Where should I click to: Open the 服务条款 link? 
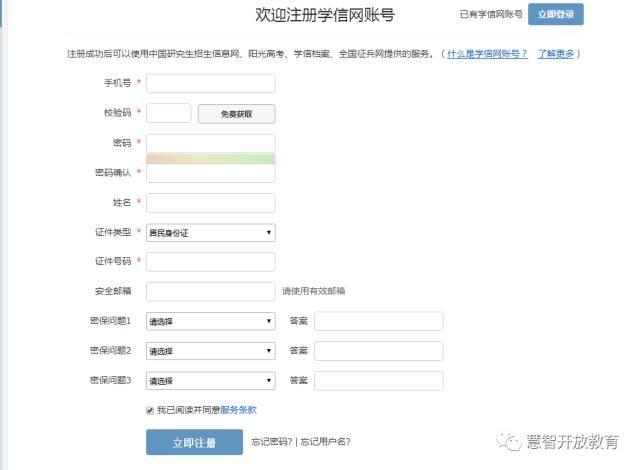238,410
